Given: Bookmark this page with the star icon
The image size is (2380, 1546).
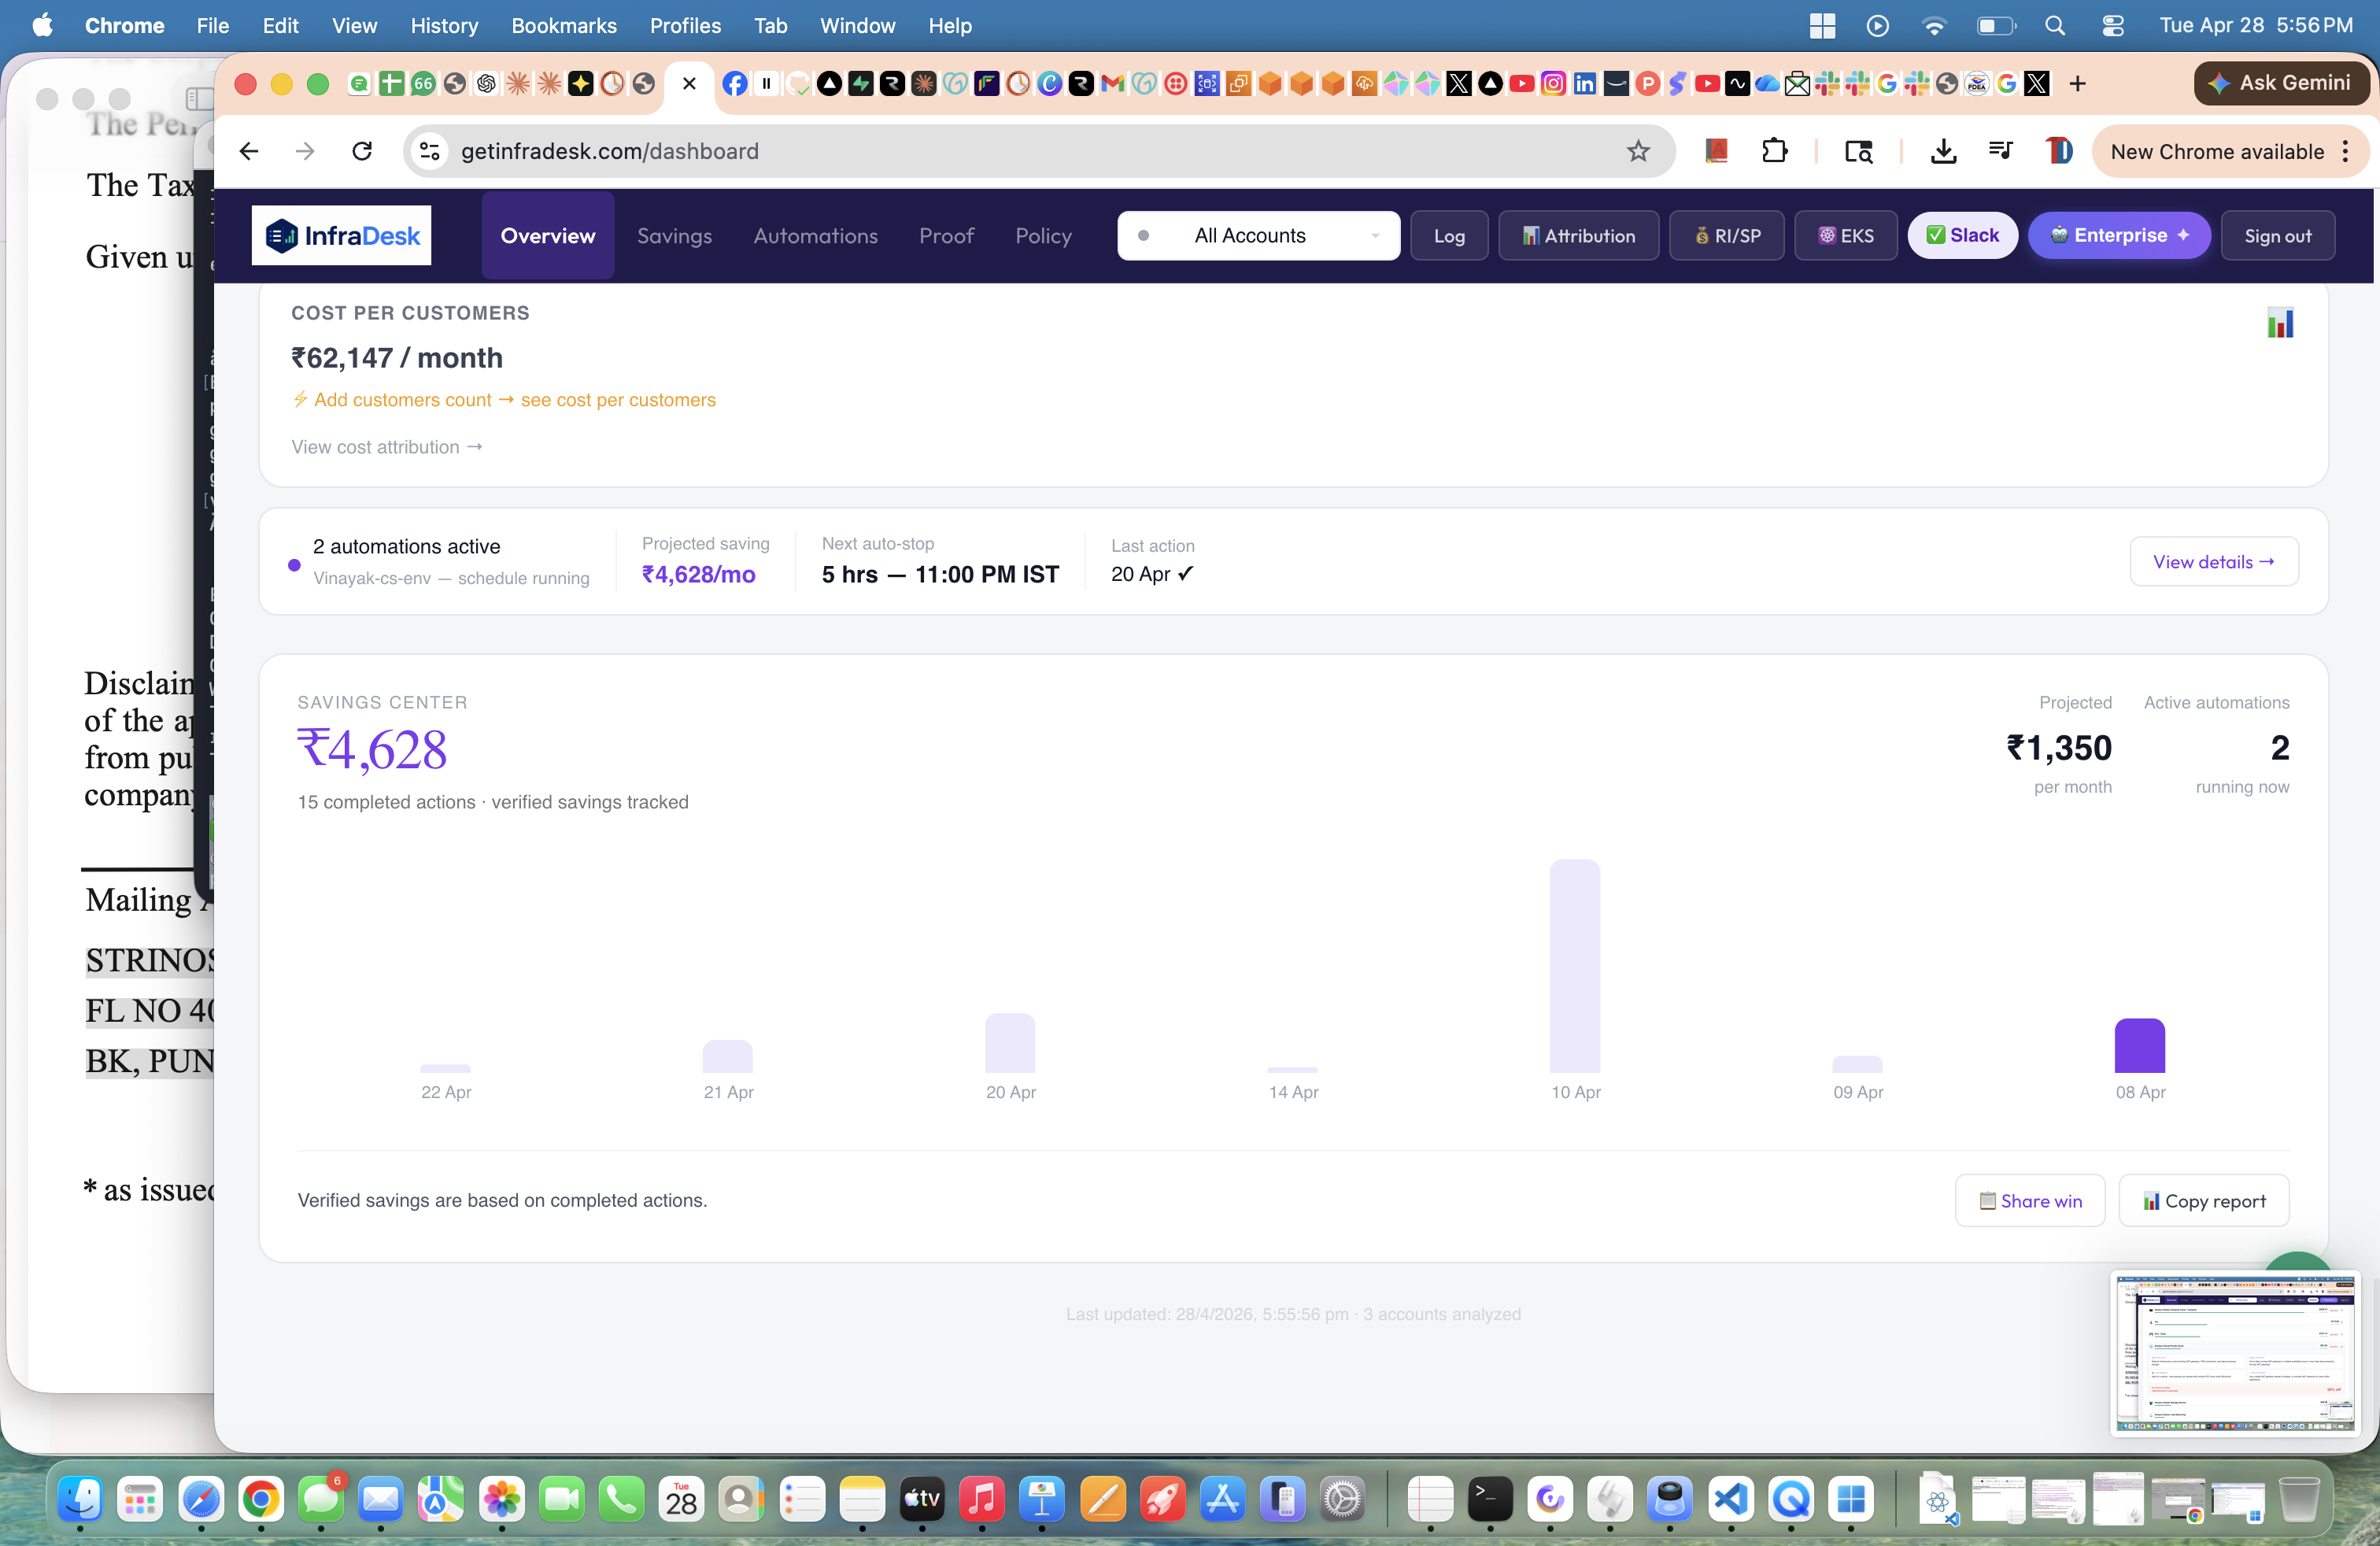Looking at the screenshot, I should click(x=1638, y=151).
